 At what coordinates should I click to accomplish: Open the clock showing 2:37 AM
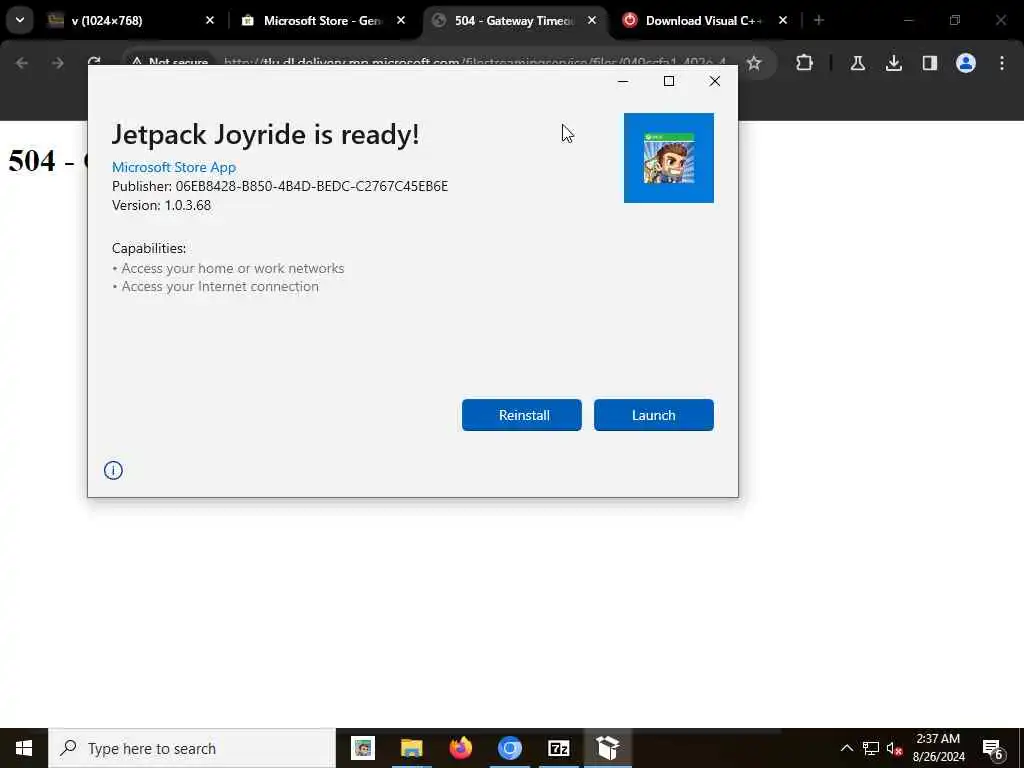(938, 748)
